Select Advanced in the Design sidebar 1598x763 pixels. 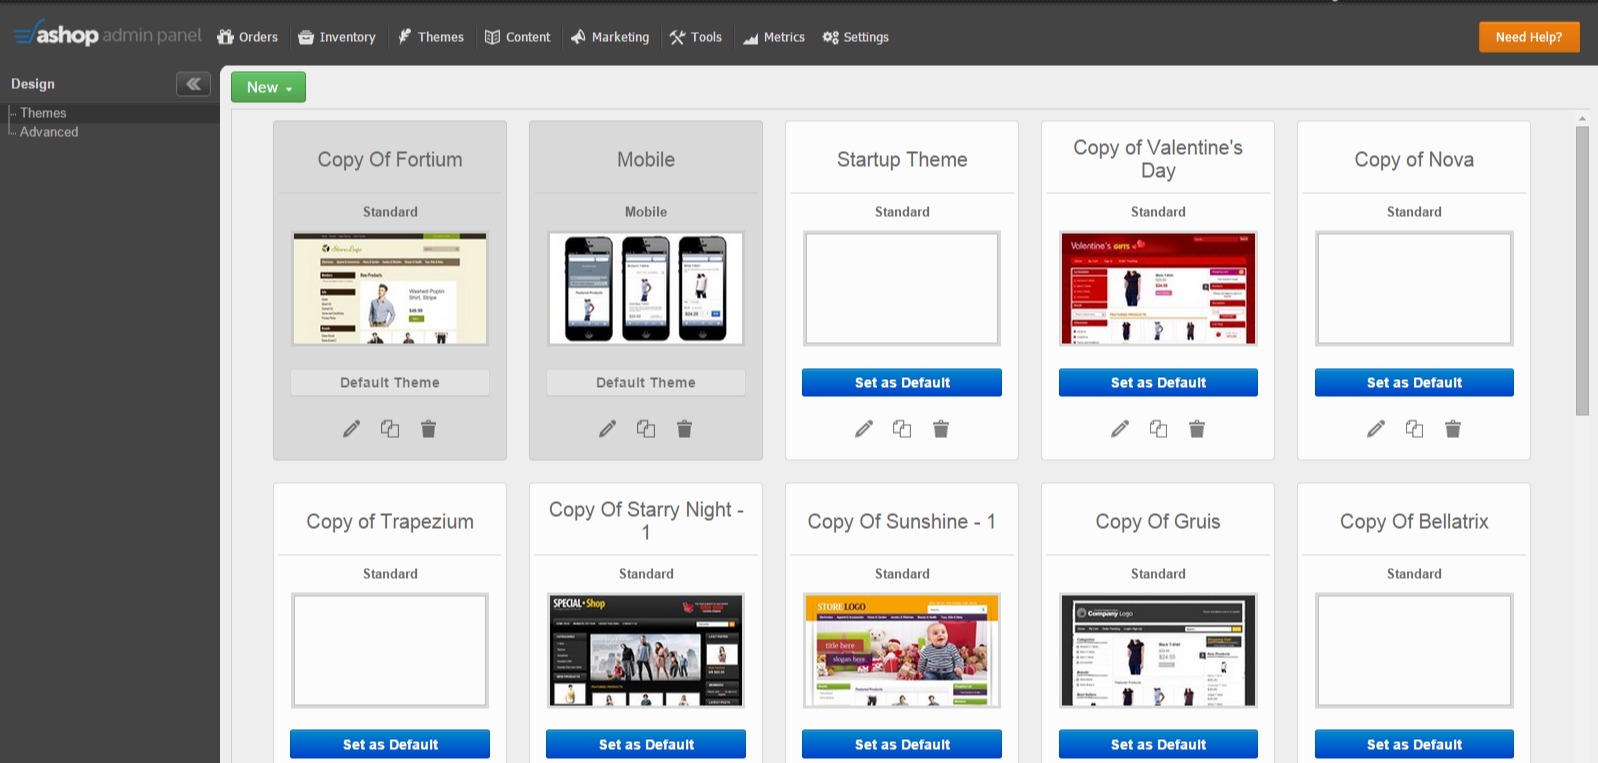49,132
